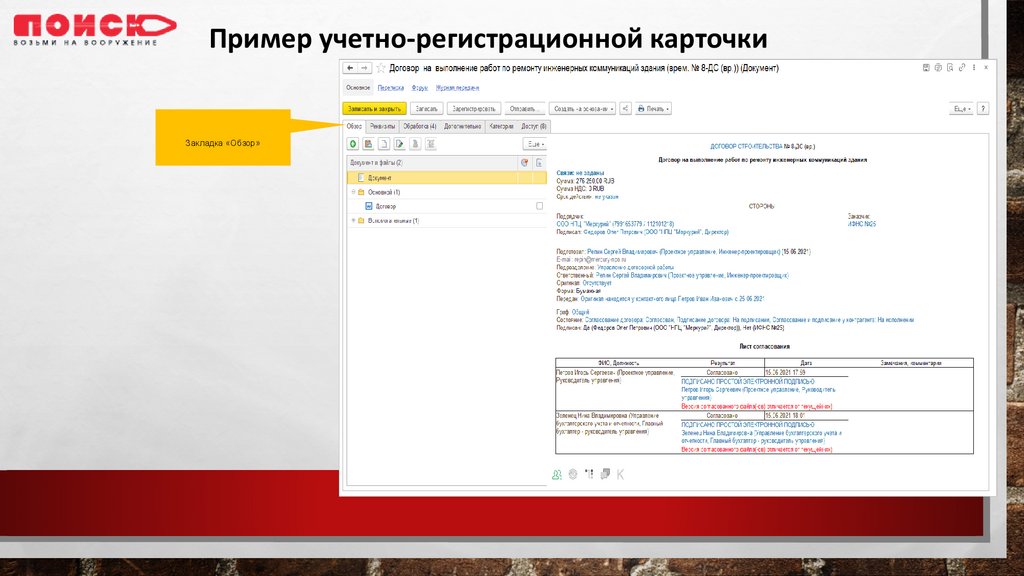Click the gray K icon below approval sheet
The image size is (1024, 576).
[x=620, y=474]
